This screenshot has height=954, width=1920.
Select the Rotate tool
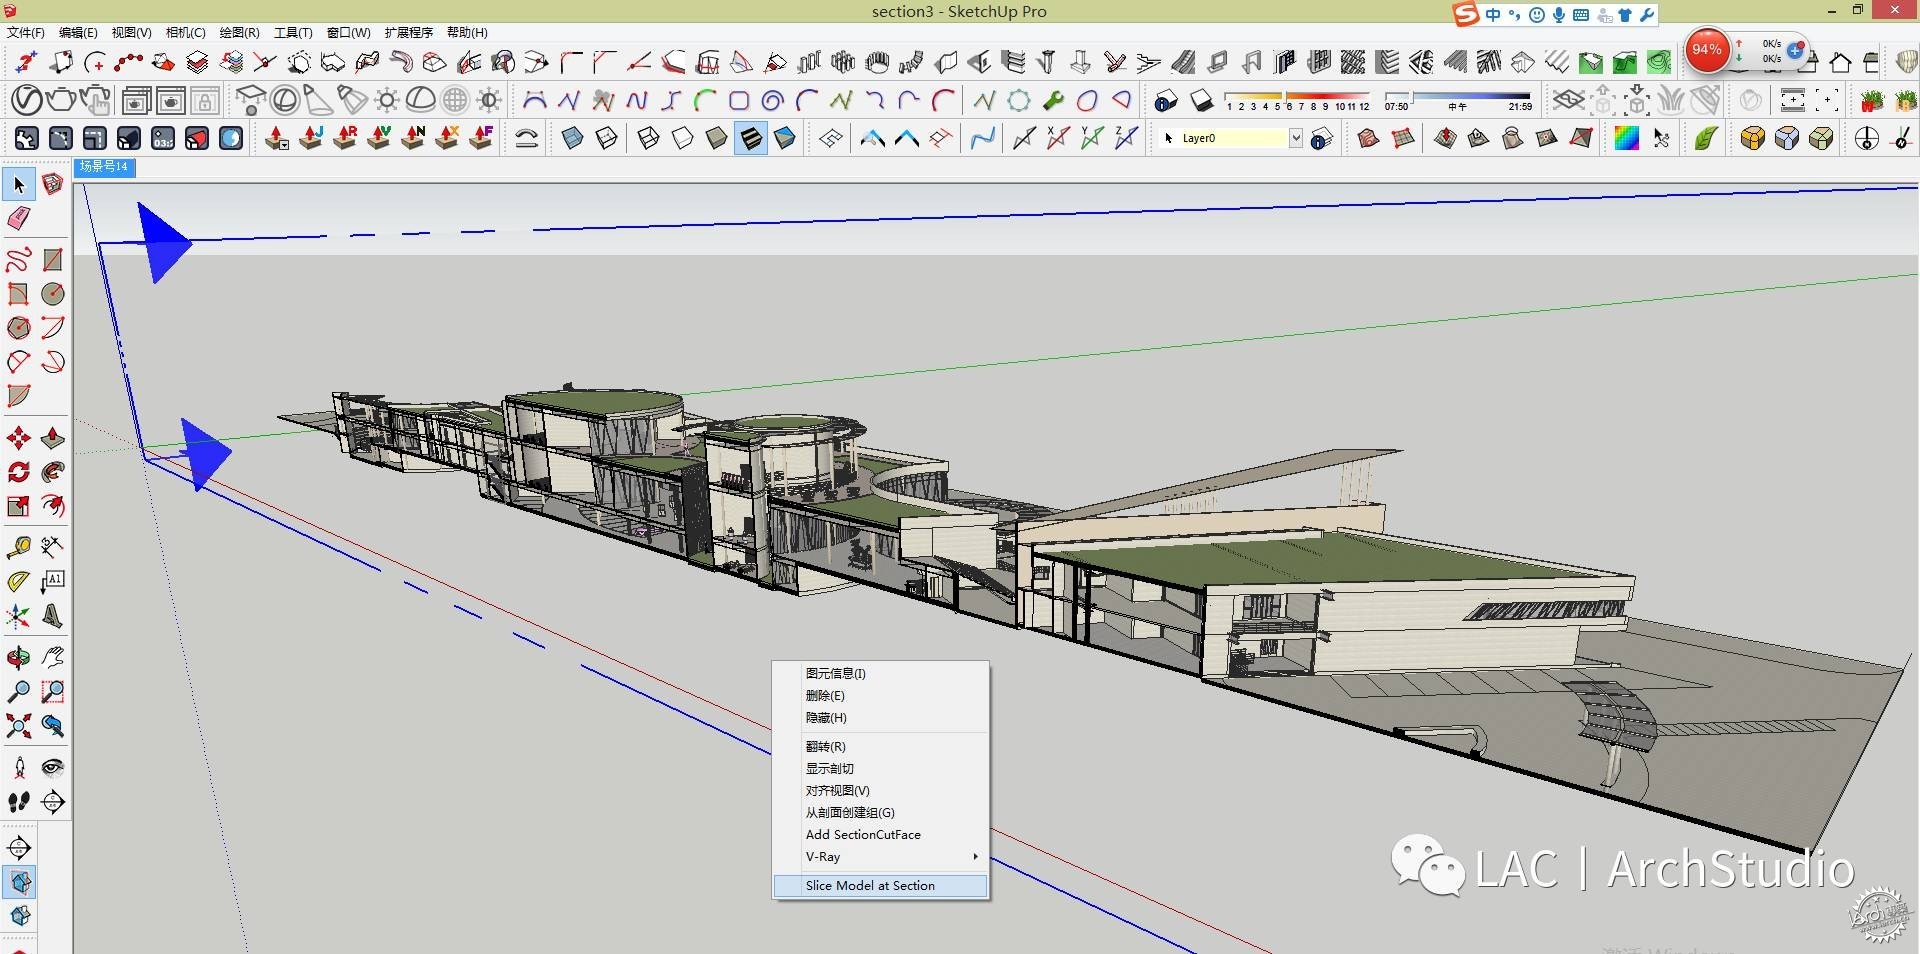click(19, 472)
